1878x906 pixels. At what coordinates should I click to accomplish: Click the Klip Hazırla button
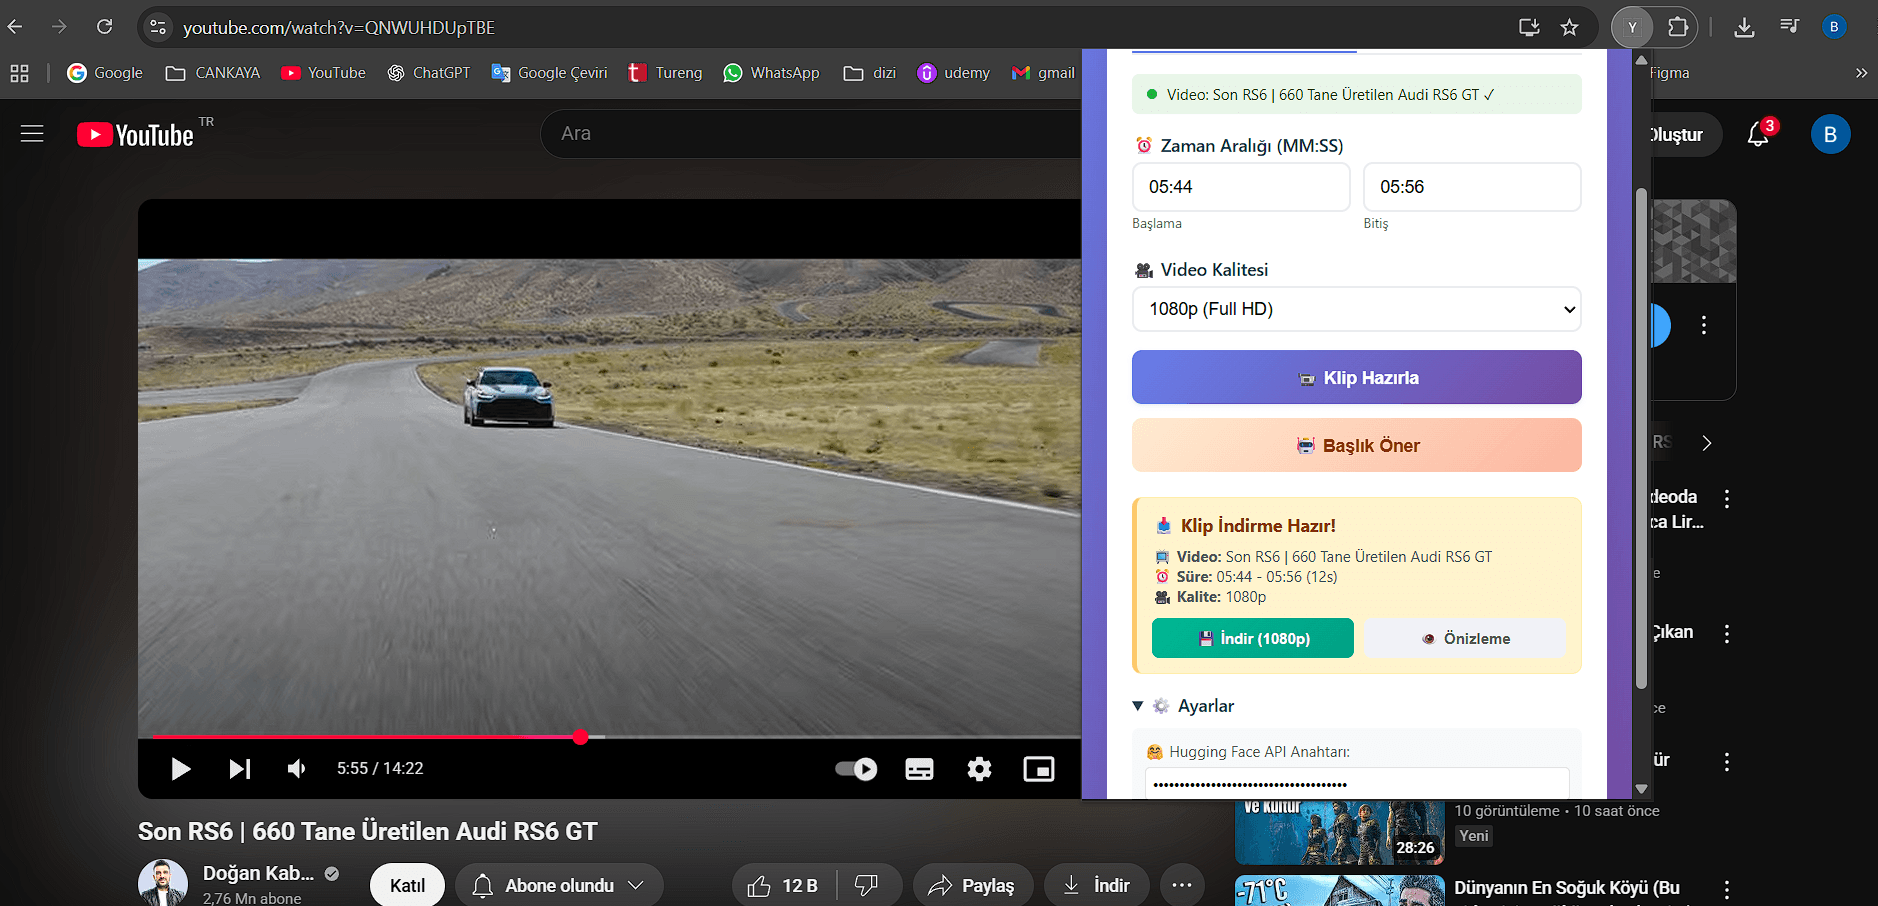1356,377
